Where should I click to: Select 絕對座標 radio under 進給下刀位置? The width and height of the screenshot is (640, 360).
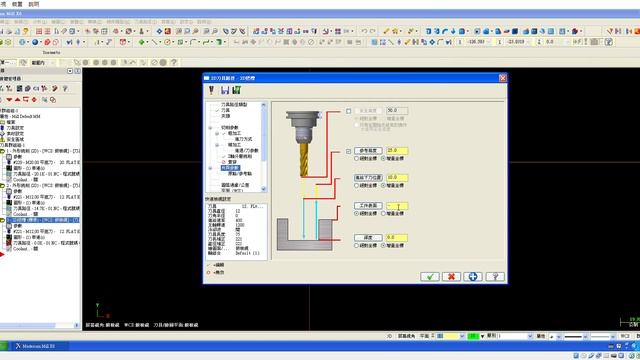[x=356, y=186]
